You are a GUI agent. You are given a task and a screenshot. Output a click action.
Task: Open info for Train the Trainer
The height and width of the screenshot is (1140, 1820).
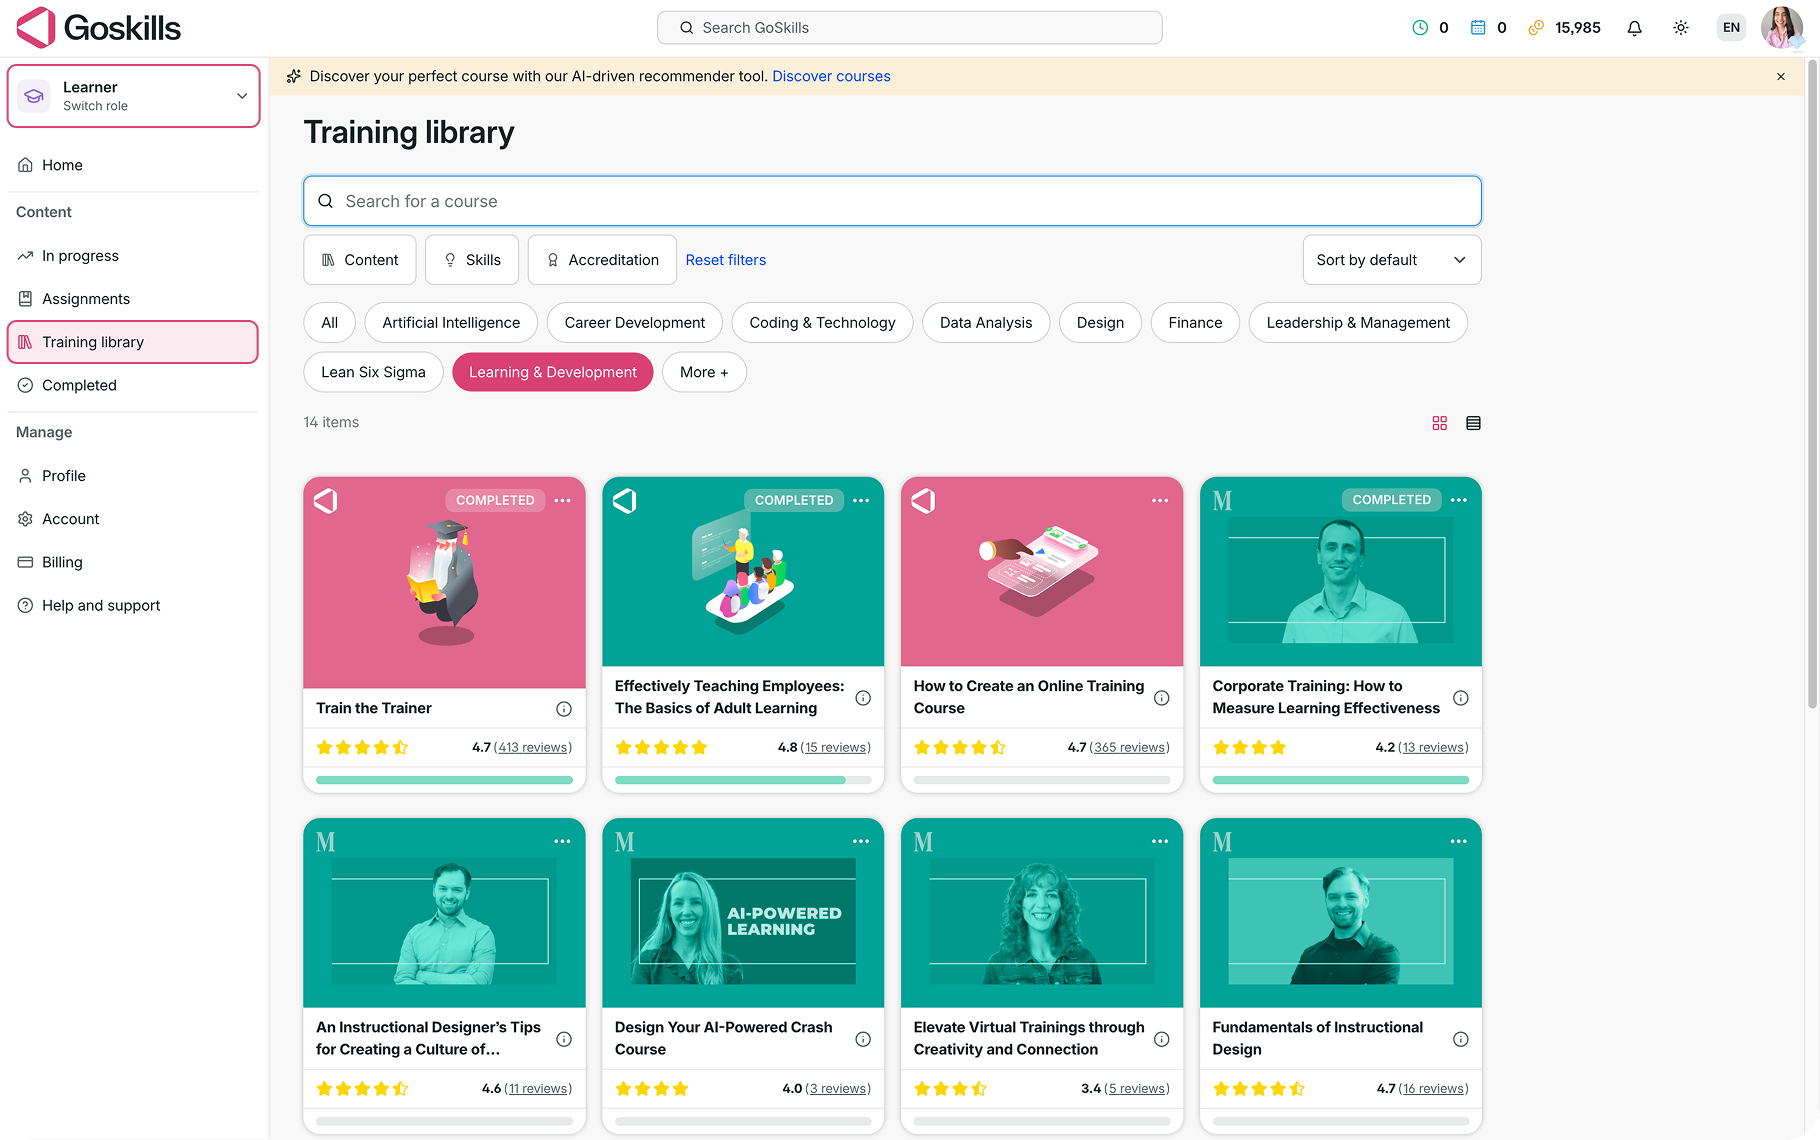564,709
